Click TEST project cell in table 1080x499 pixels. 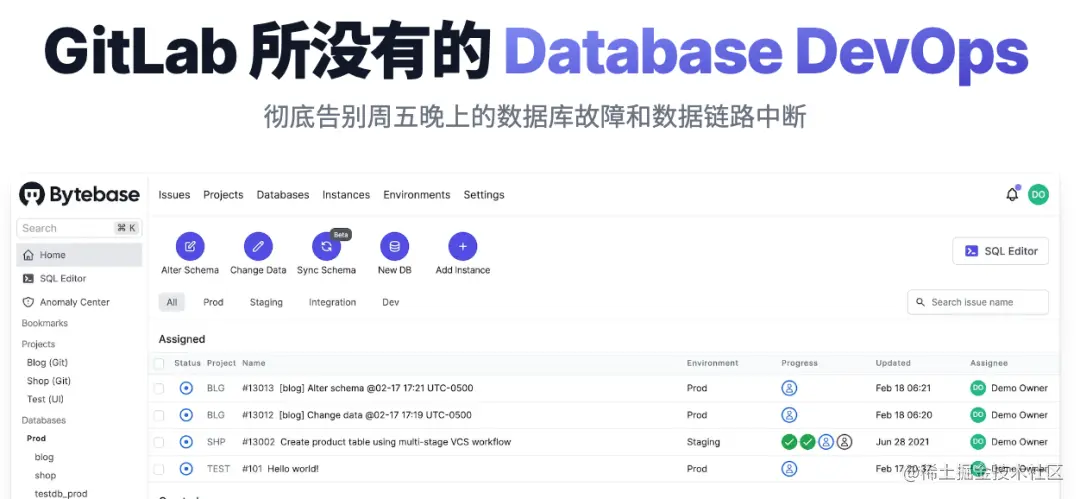(219, 469)
